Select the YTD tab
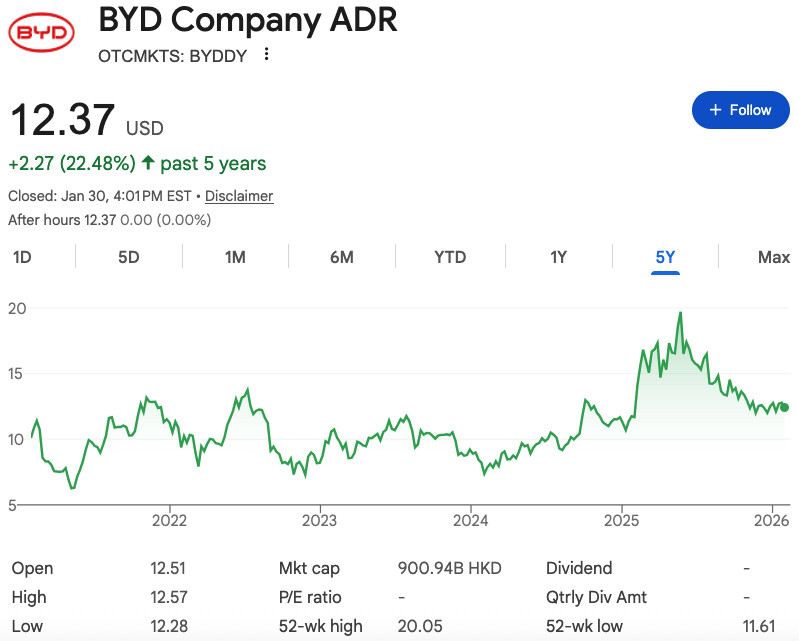The image size is (799, 641). (450, 257)
